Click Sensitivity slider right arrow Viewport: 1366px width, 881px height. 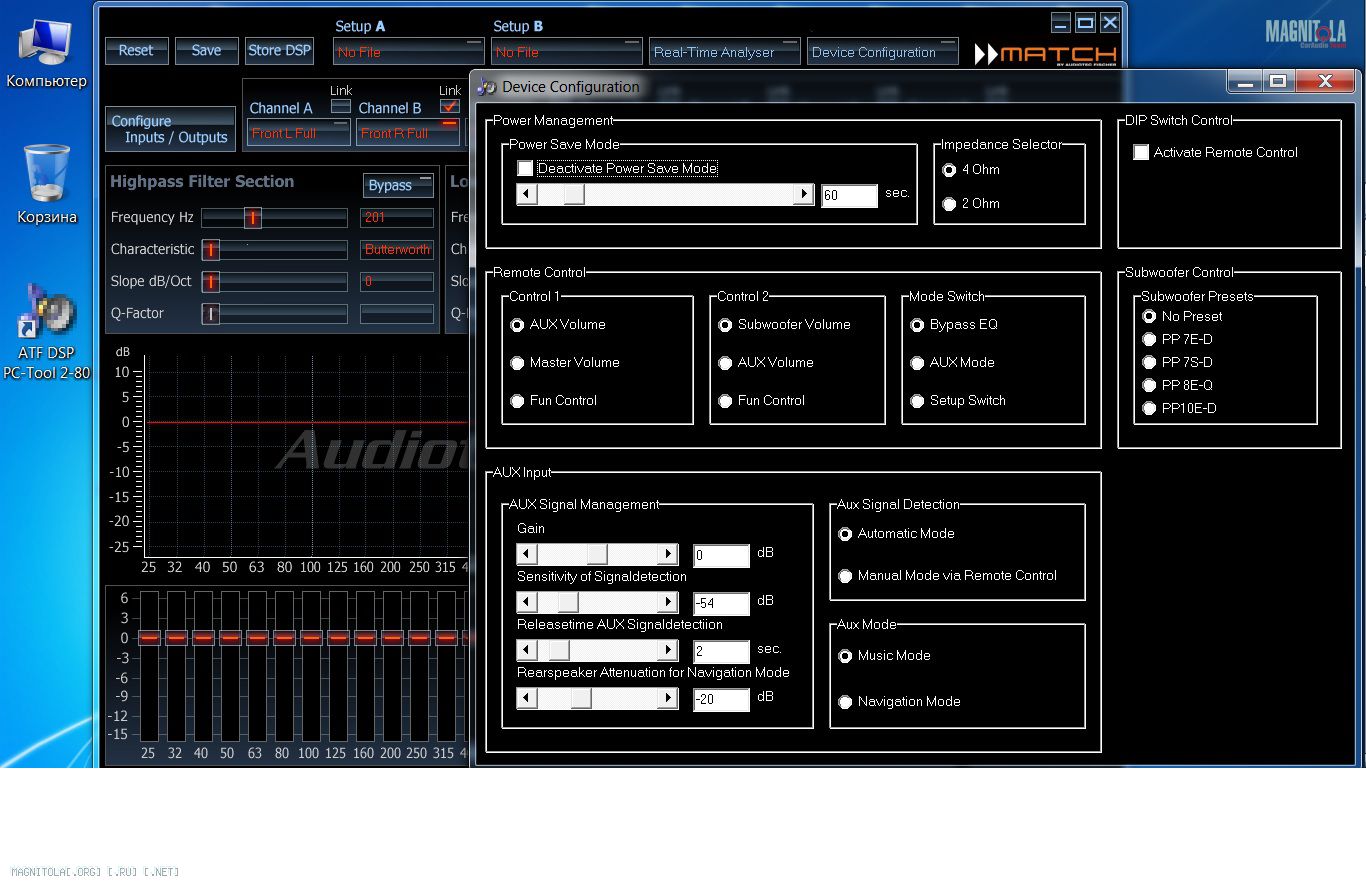click(667, 602)
